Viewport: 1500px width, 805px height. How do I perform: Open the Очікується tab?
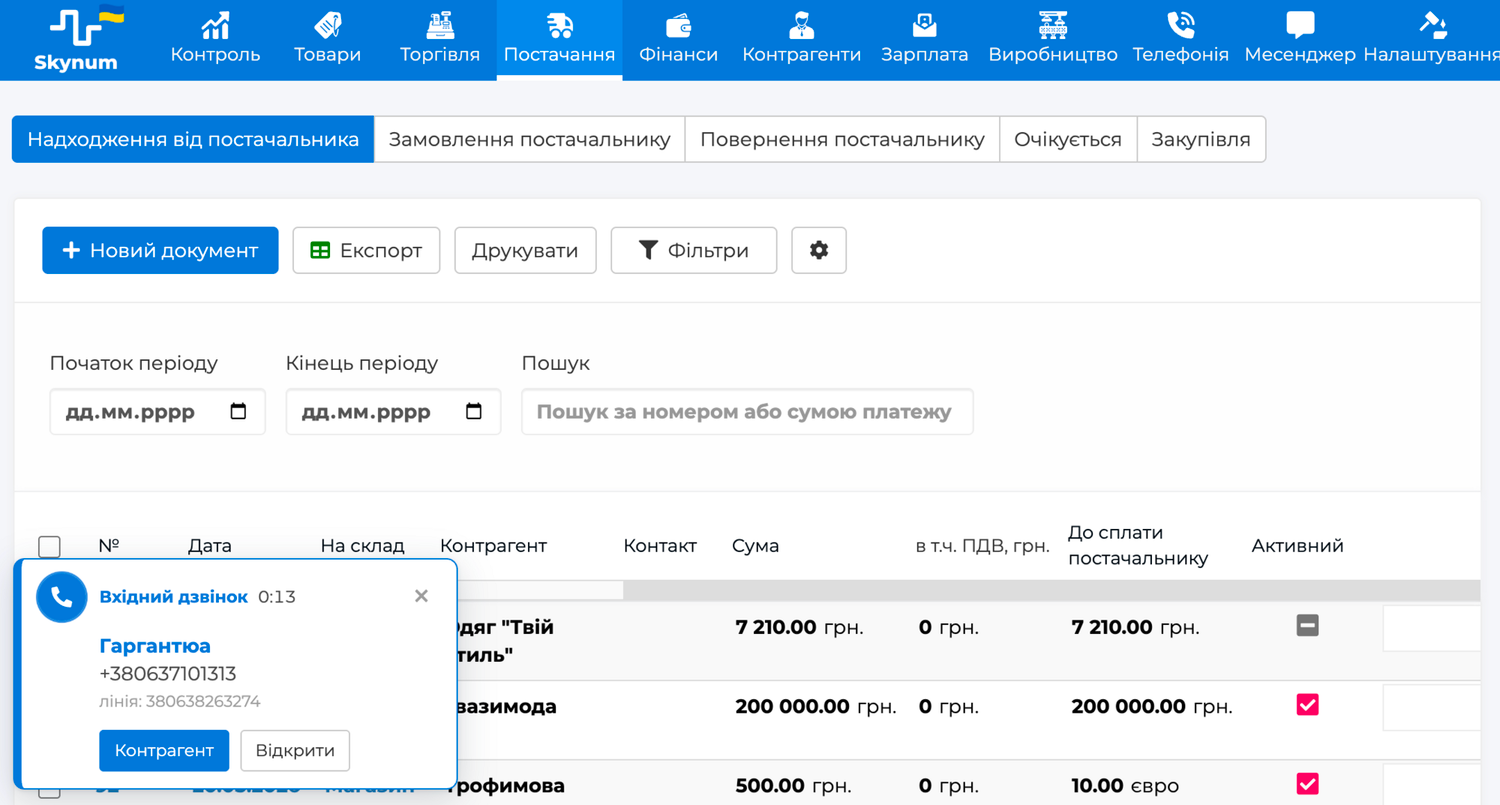[1068, 139]
